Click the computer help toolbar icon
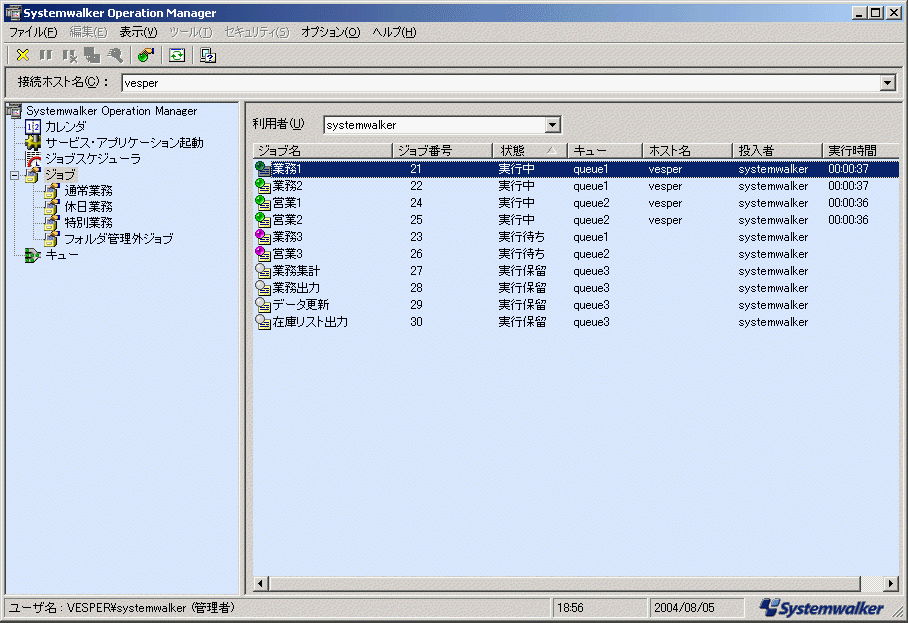 pyautogui.click(x=208, y=55)
